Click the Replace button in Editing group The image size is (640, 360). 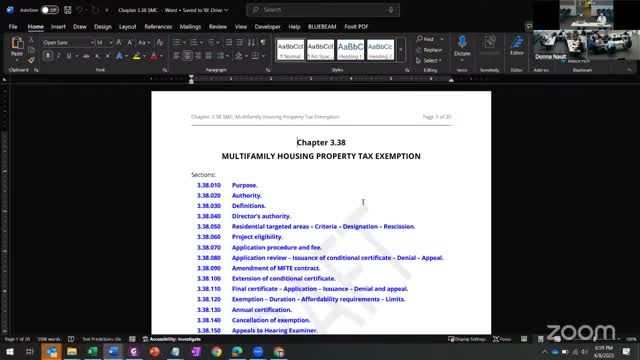pyautogui.click(x=429, y=50)
